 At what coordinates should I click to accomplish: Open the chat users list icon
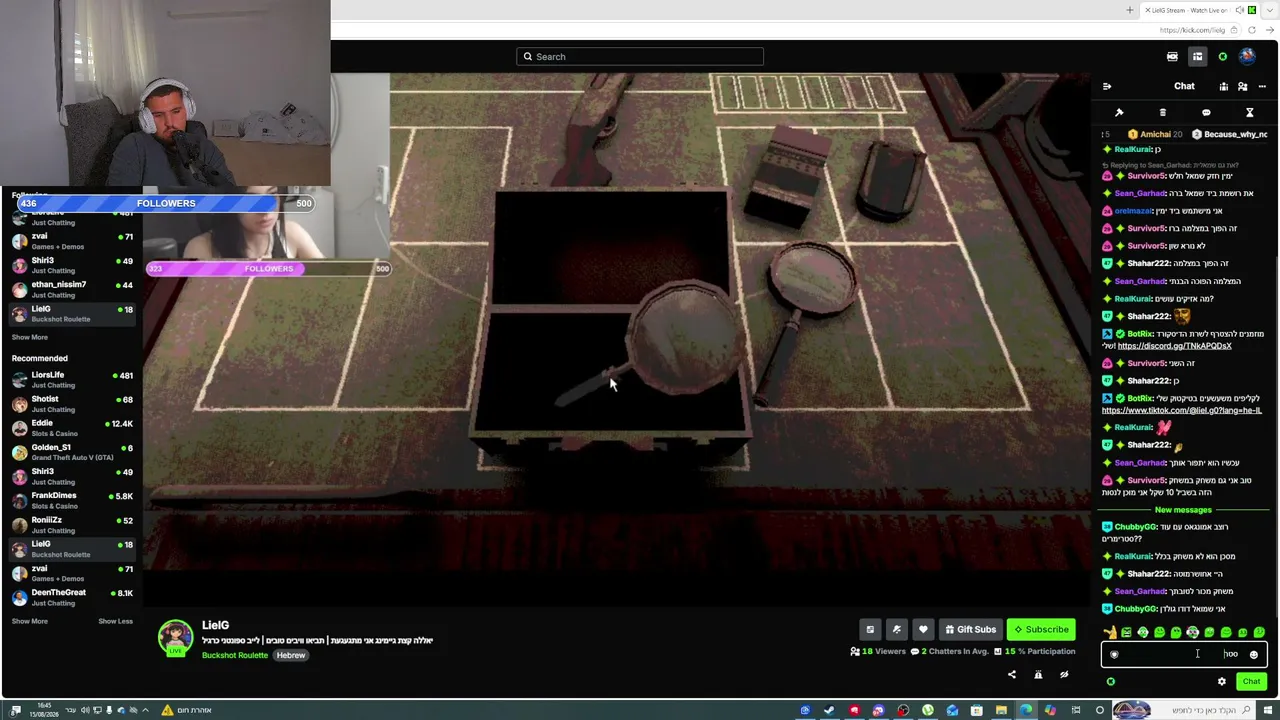pos(1243,86)
